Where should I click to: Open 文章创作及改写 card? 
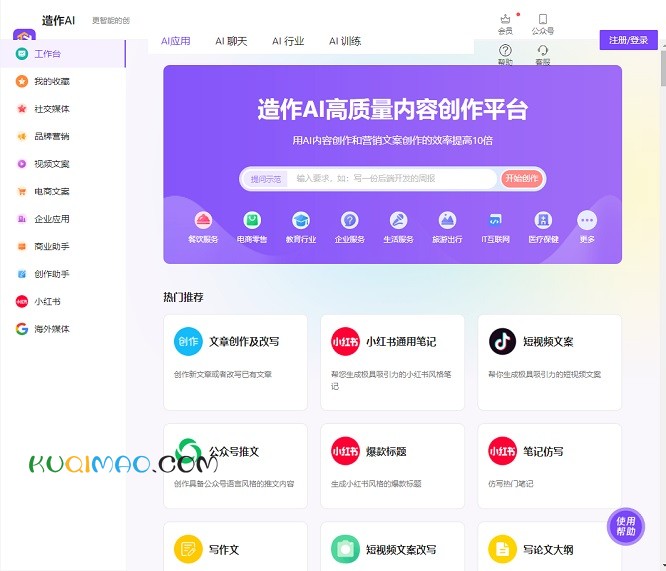tap(235, 362)
